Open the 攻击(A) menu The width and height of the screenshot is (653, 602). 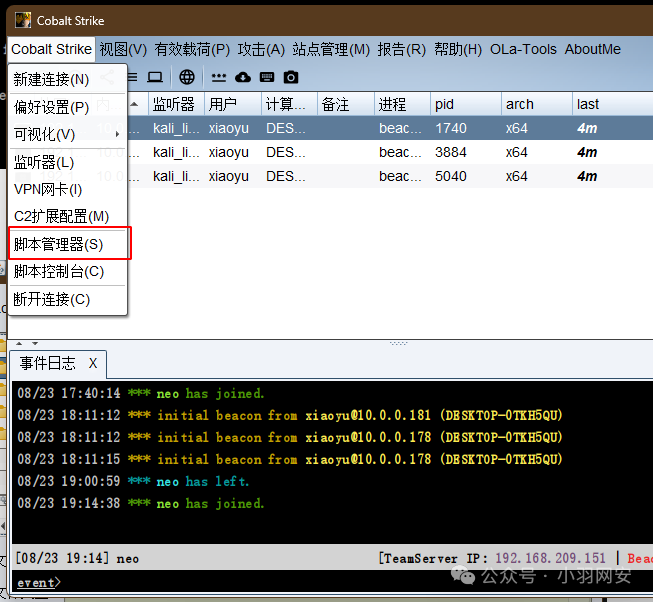coord(261,50)
